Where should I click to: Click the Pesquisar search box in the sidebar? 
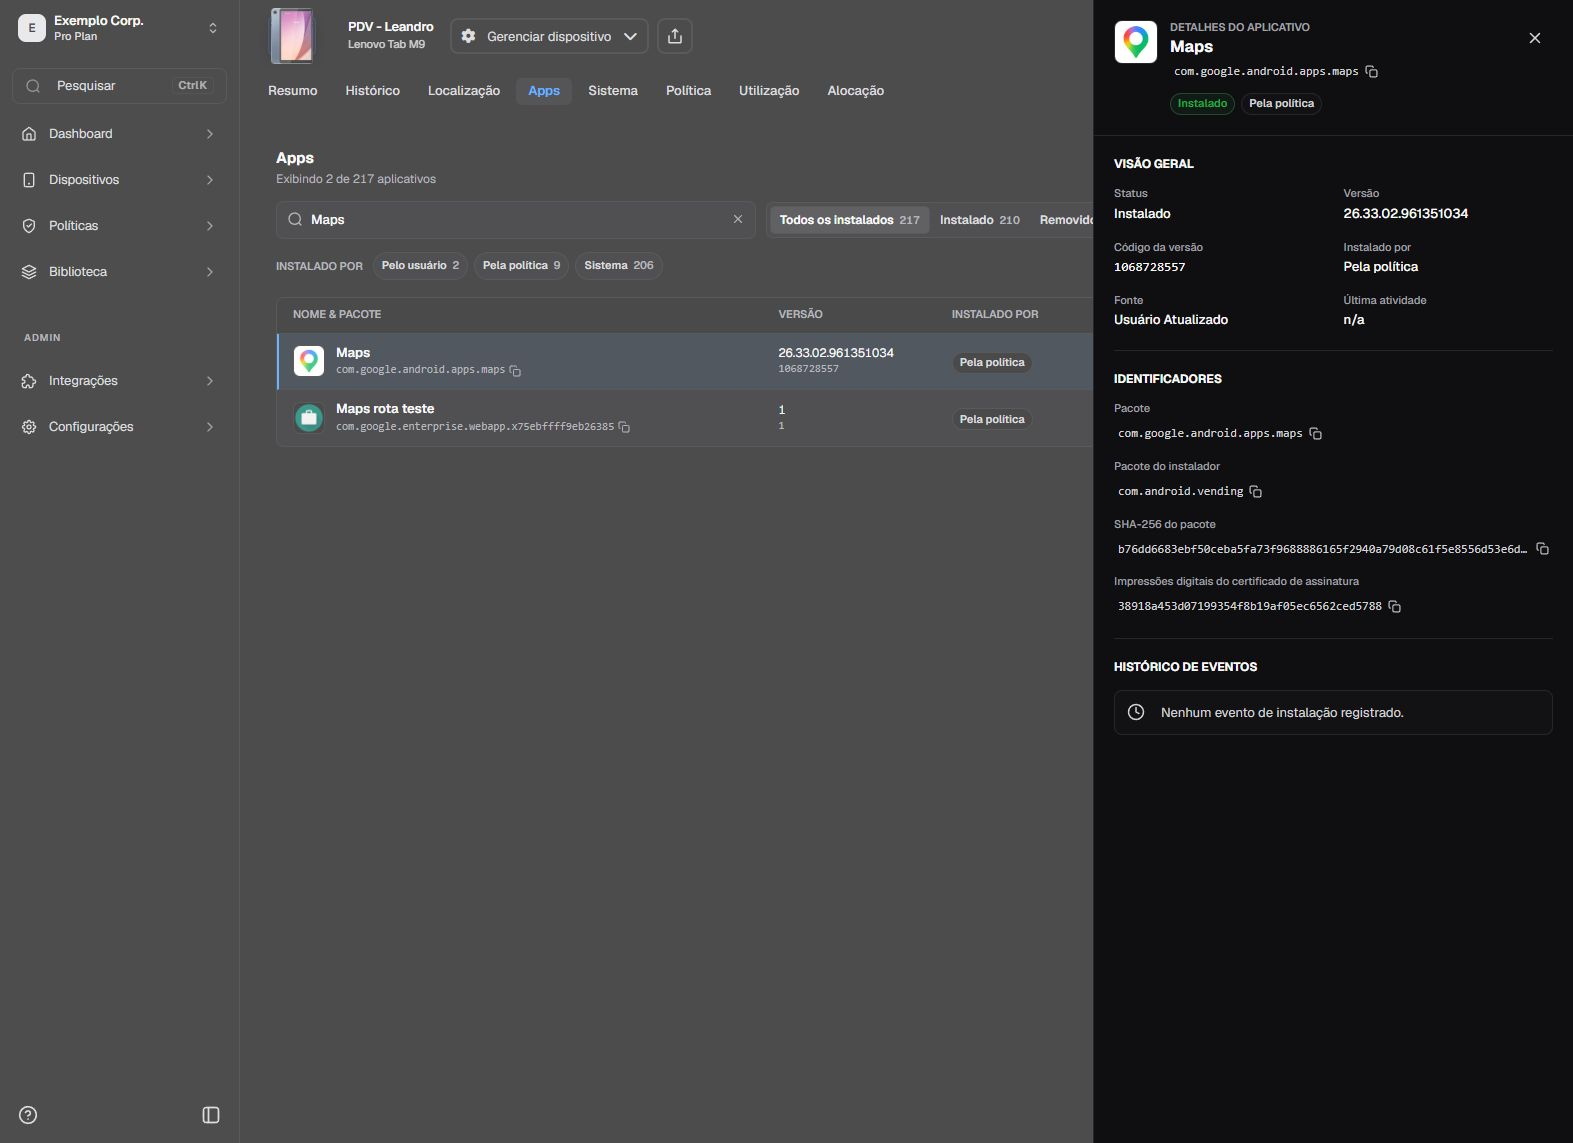point(119,86)
